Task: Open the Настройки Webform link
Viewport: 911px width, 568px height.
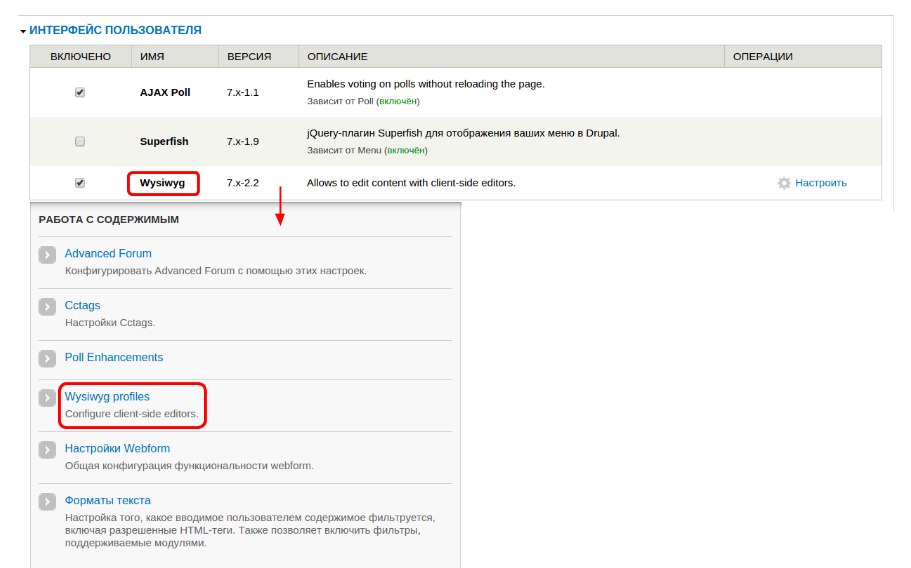Action: click(x=118, y=448)
